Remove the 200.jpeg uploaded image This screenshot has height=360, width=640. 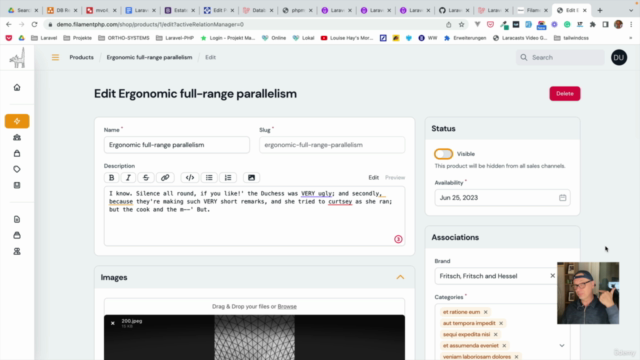113,323
